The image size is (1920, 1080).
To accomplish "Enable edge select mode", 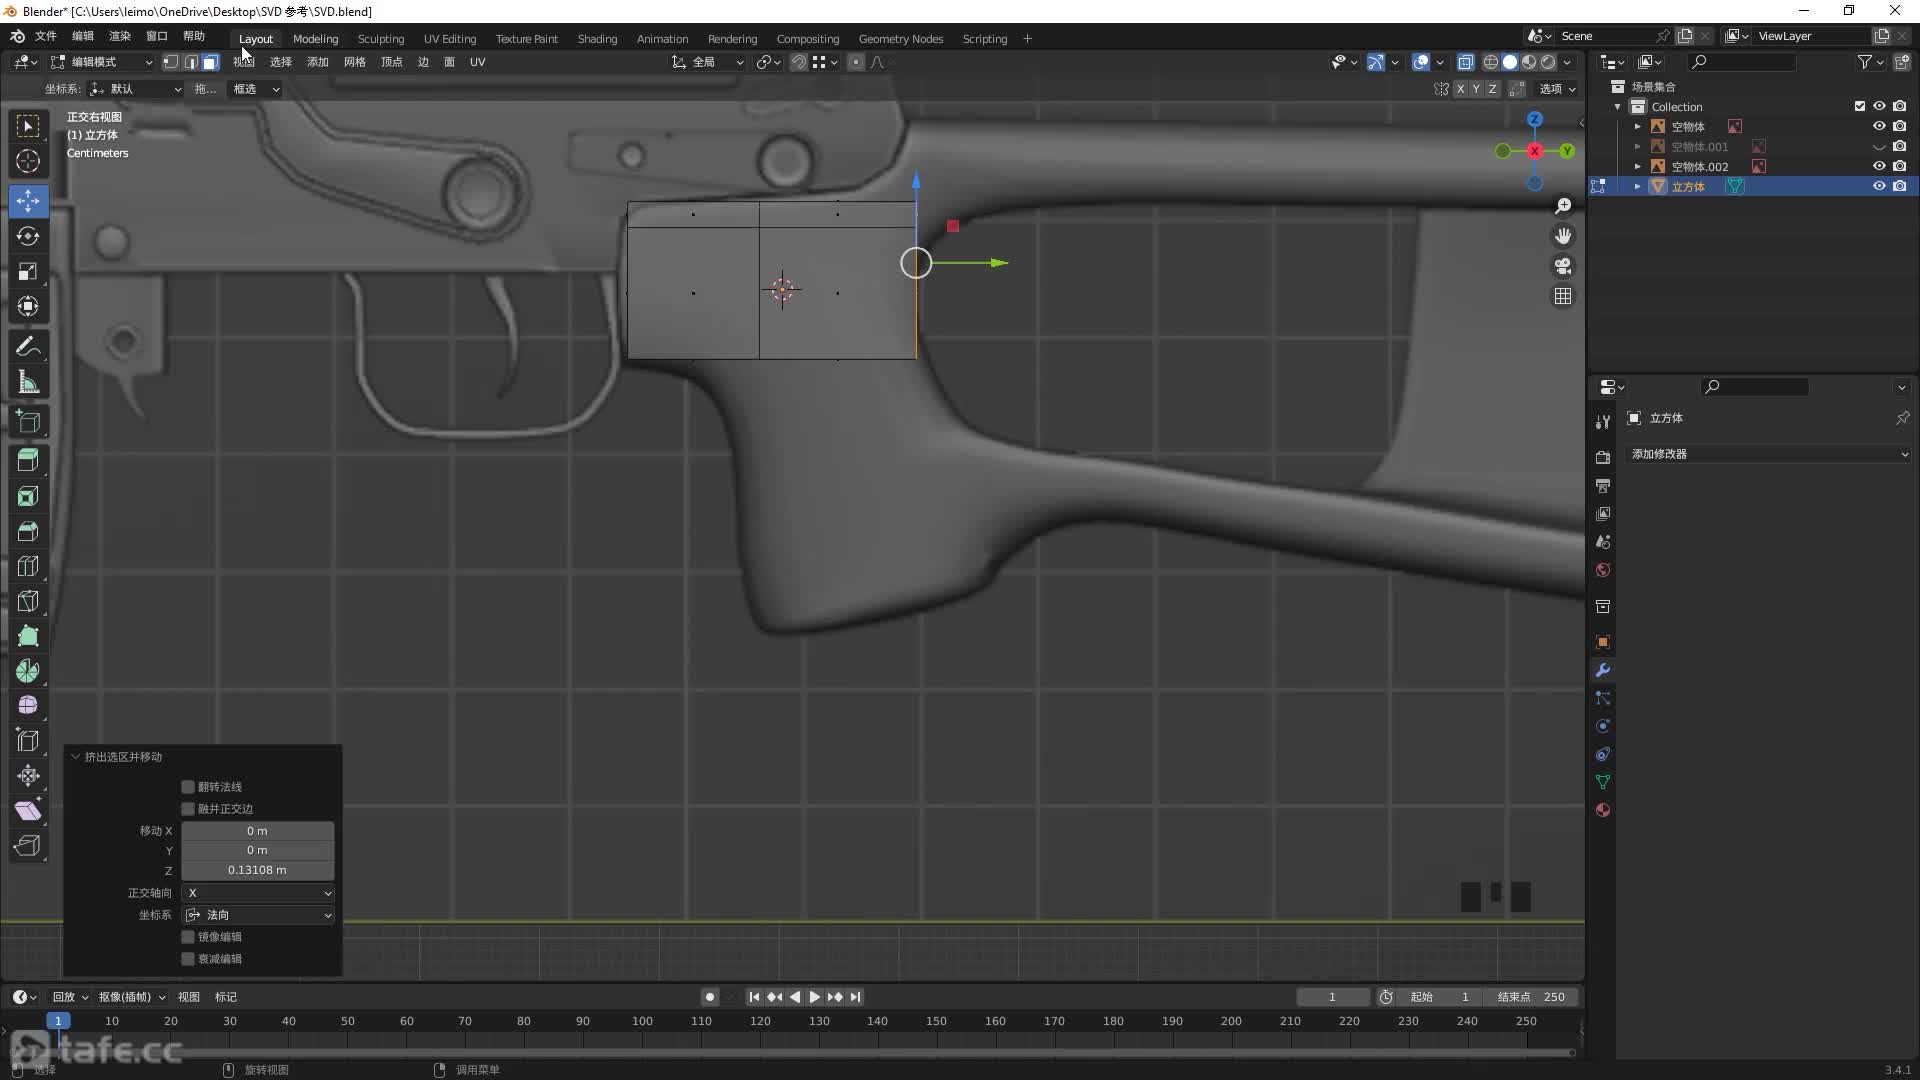I will click(x=191, y=62).
